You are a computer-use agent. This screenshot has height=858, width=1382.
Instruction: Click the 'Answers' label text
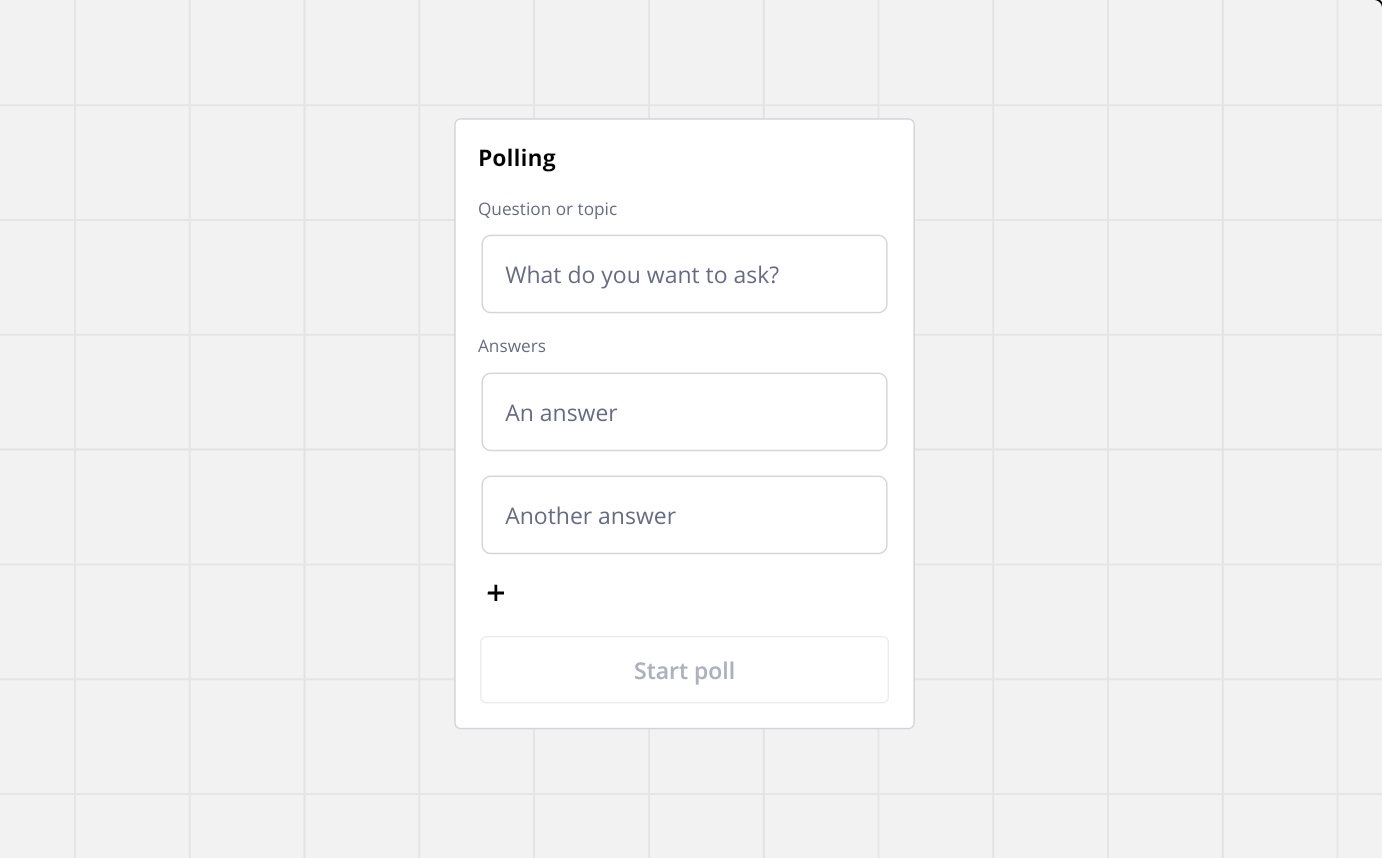(512, 346)
